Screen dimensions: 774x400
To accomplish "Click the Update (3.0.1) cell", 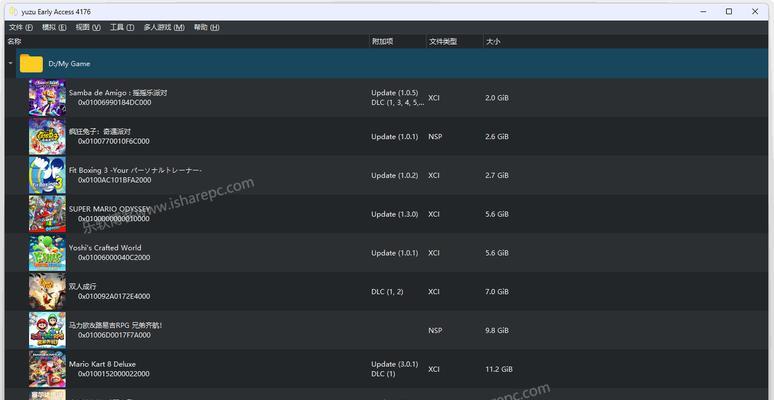I will coord(394,364).
